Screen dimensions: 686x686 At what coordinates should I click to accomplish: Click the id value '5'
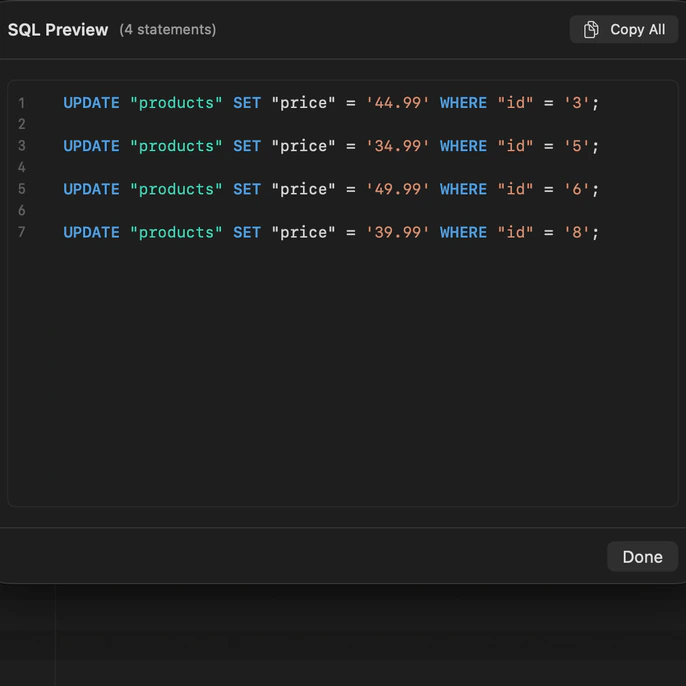pos(577,146)
